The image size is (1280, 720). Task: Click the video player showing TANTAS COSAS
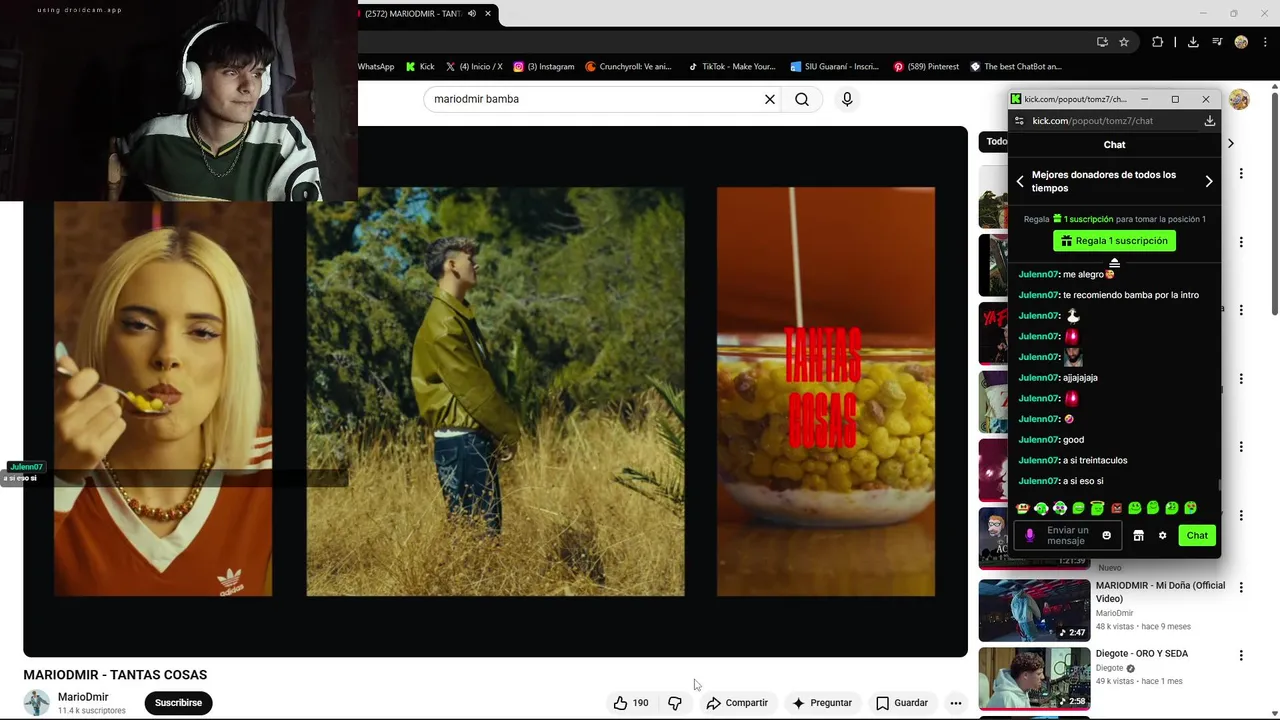tap(495, 391)
